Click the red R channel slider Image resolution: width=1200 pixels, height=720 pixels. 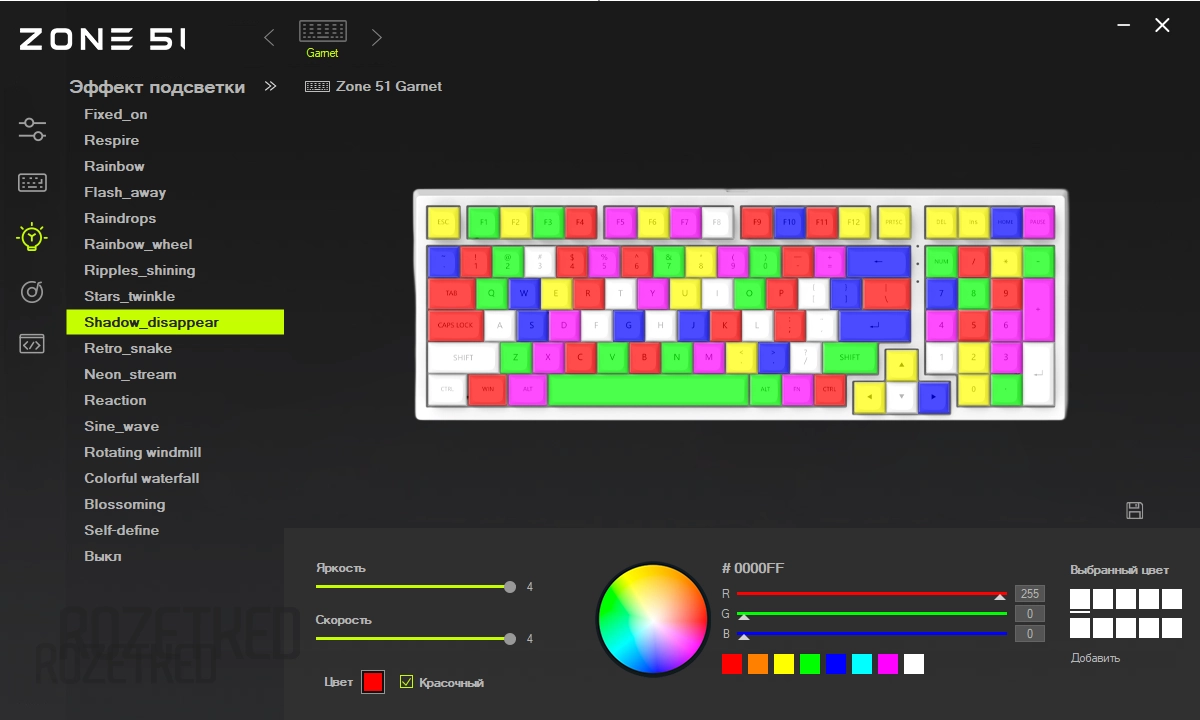click(872, 594)
